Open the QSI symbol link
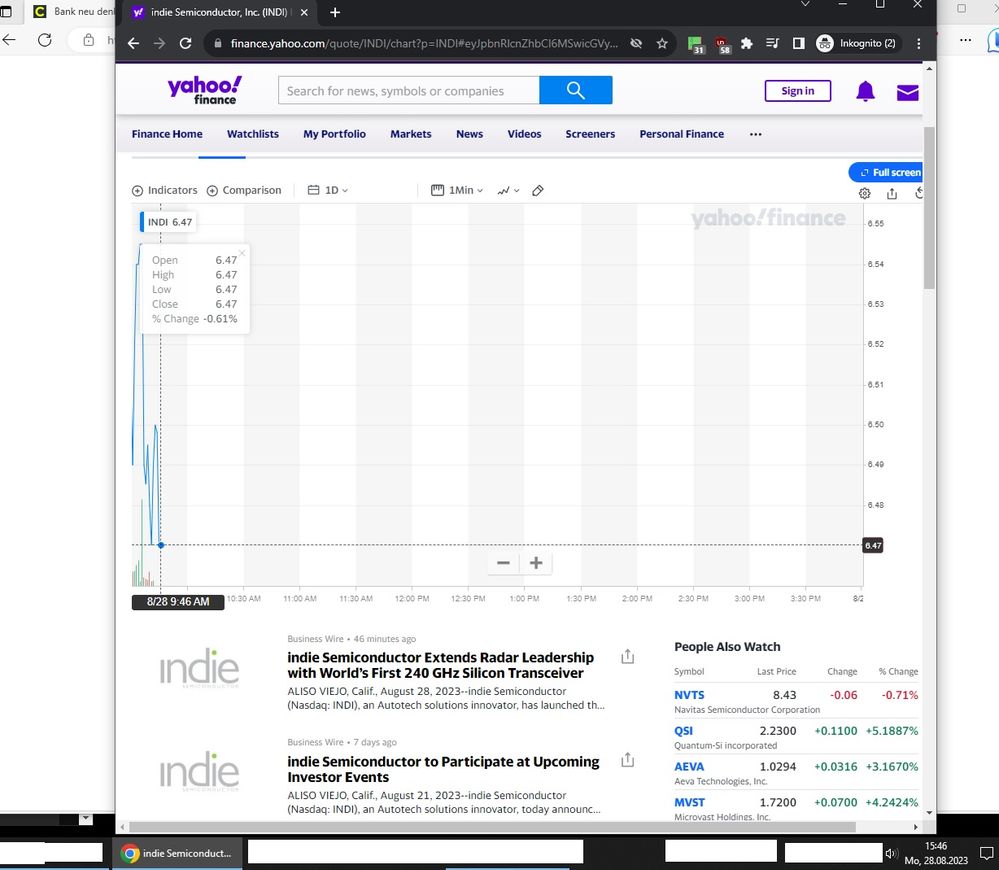The height and width of the screenshot is (870, 999). (684, 731)
